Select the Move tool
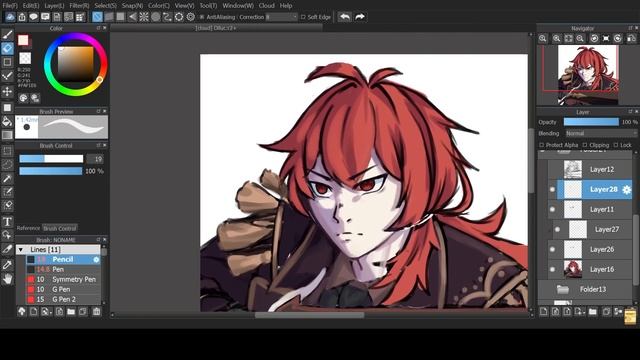The height and width of the screenshot is (360, 640). [x=7, y=91]
